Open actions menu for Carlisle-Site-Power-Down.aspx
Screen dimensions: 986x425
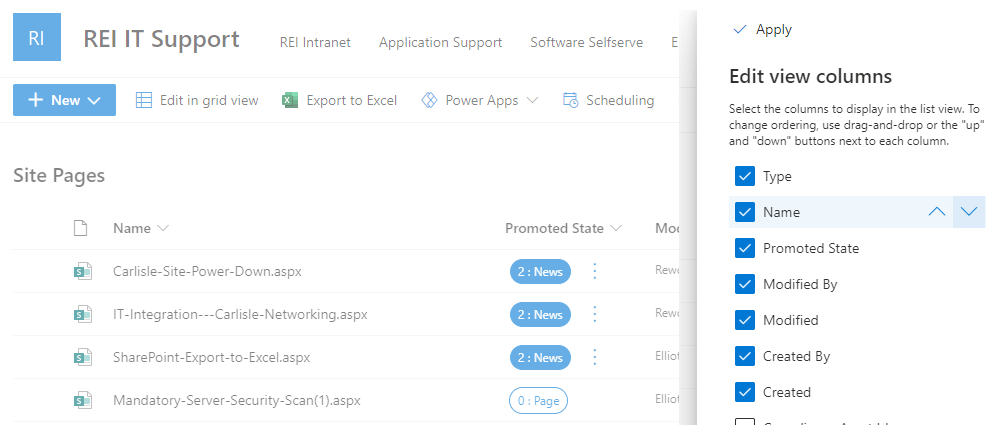click(x=595, y=271)
